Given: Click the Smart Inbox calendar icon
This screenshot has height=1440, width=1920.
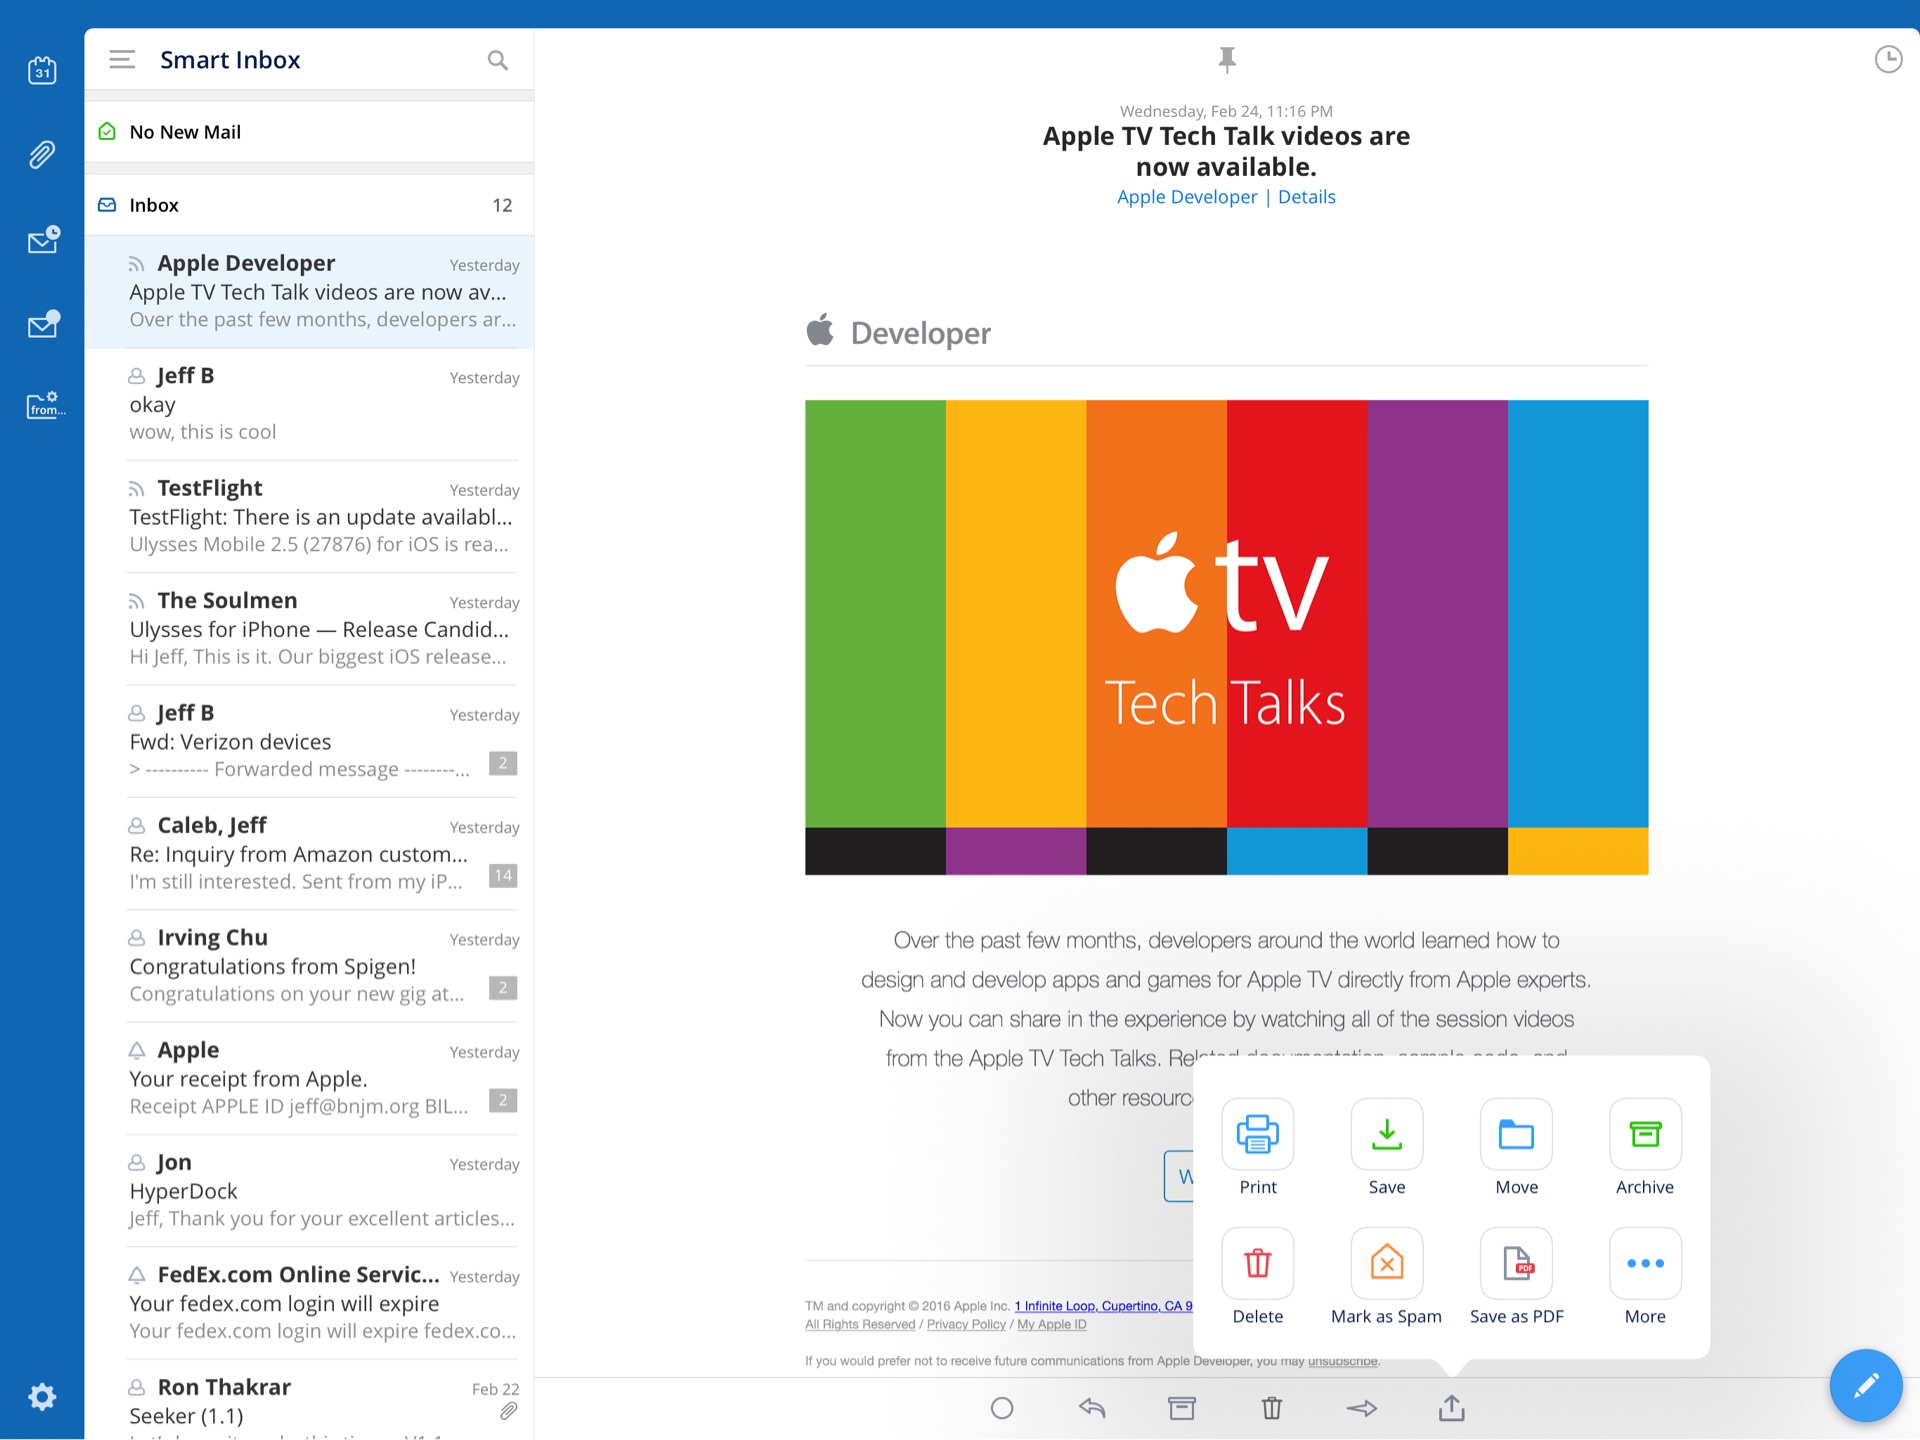Looking at the screenshot, I should pos(41,70).
